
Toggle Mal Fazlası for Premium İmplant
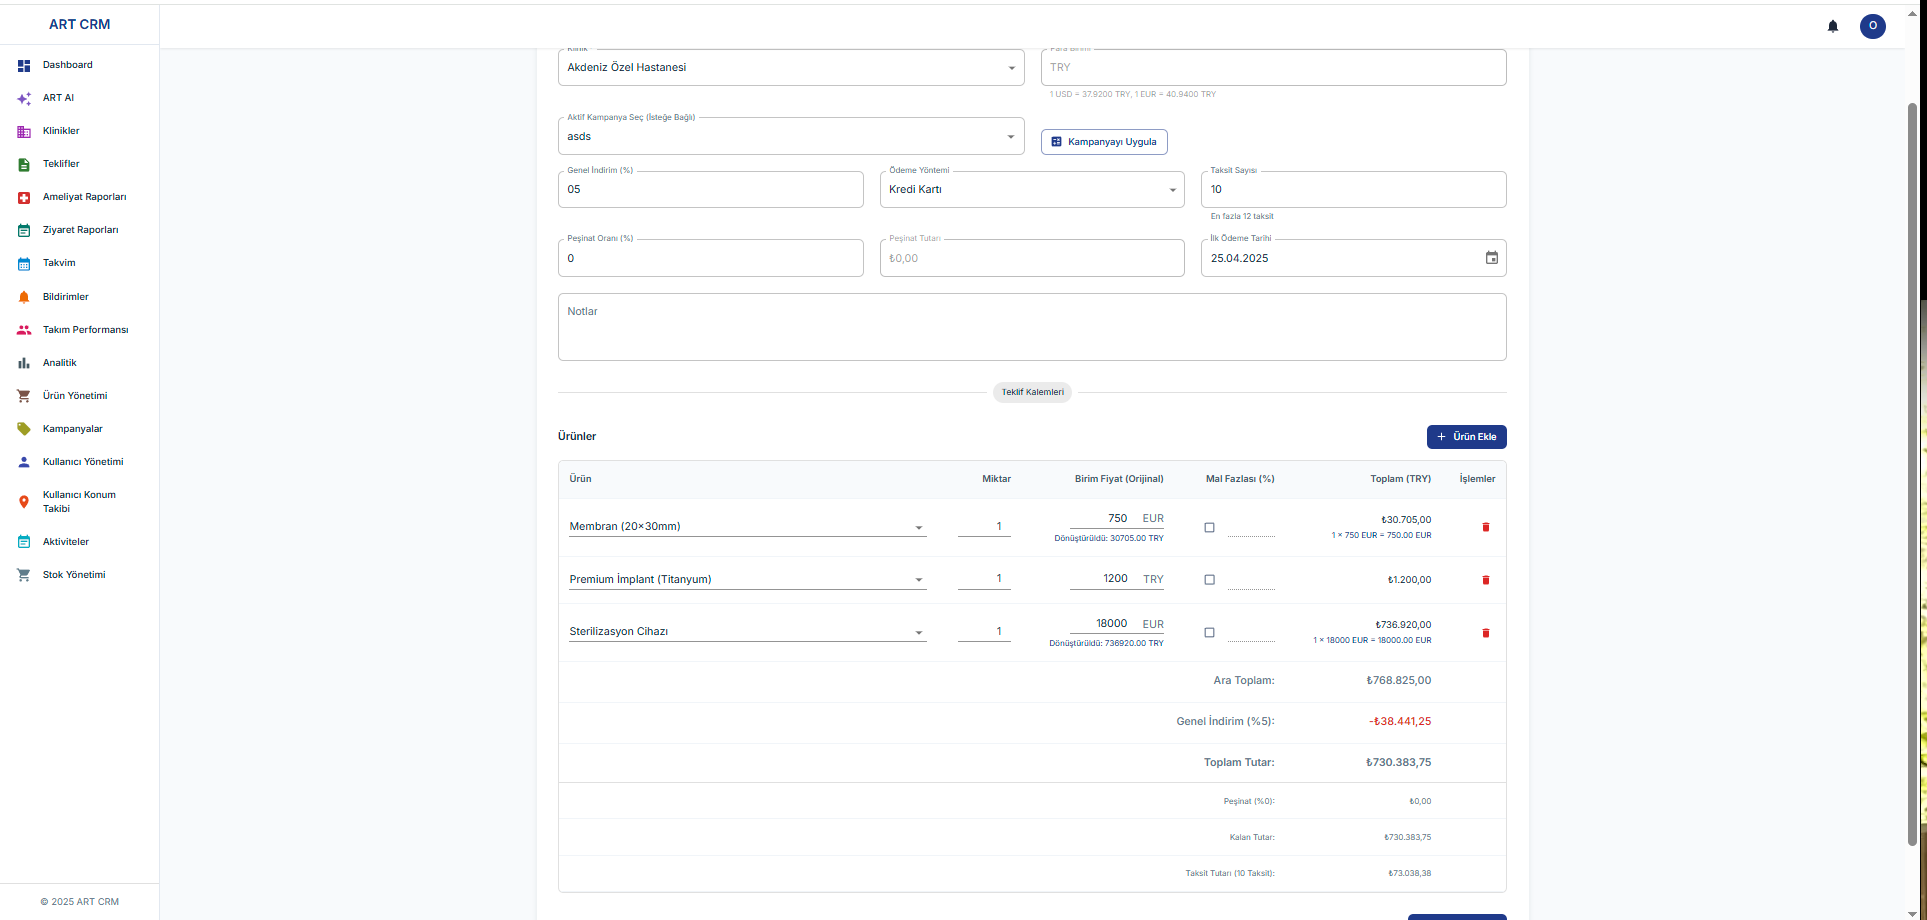(x=1209, y=579)
